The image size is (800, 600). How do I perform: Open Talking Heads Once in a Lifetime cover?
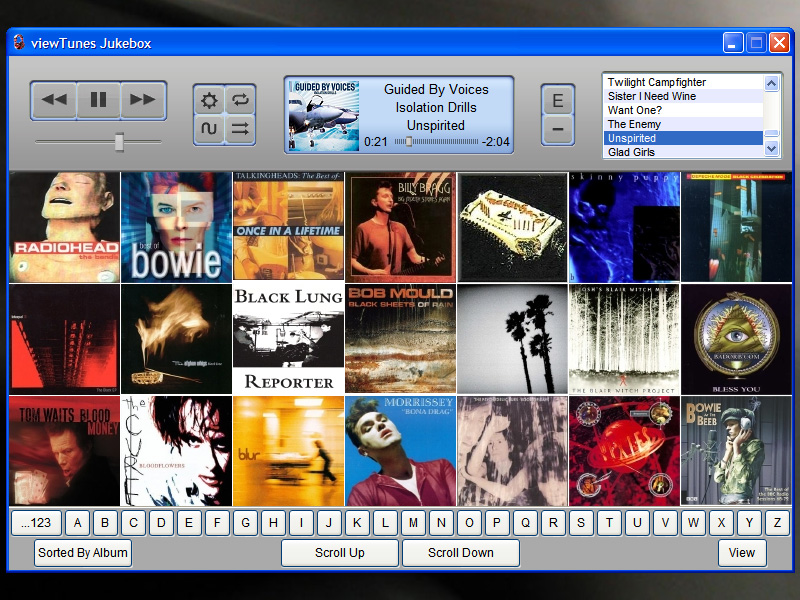tap(288, 227)
